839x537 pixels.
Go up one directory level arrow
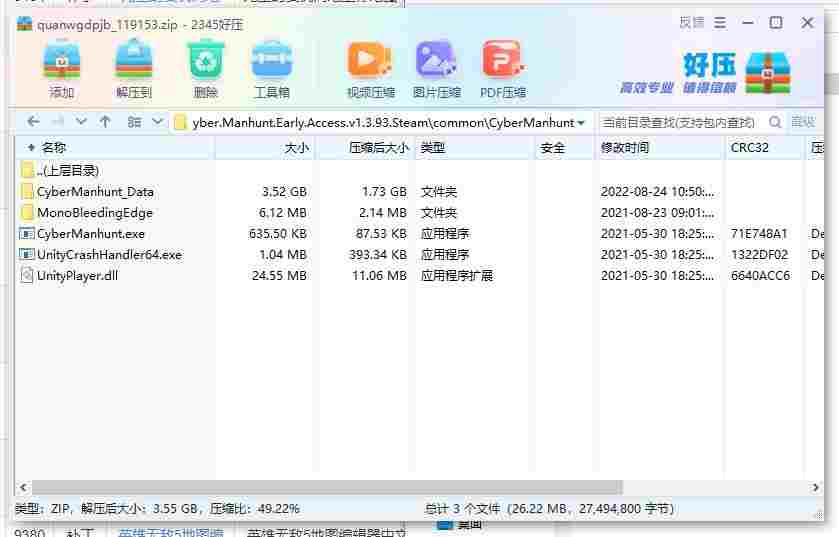[x=105, y=122]
